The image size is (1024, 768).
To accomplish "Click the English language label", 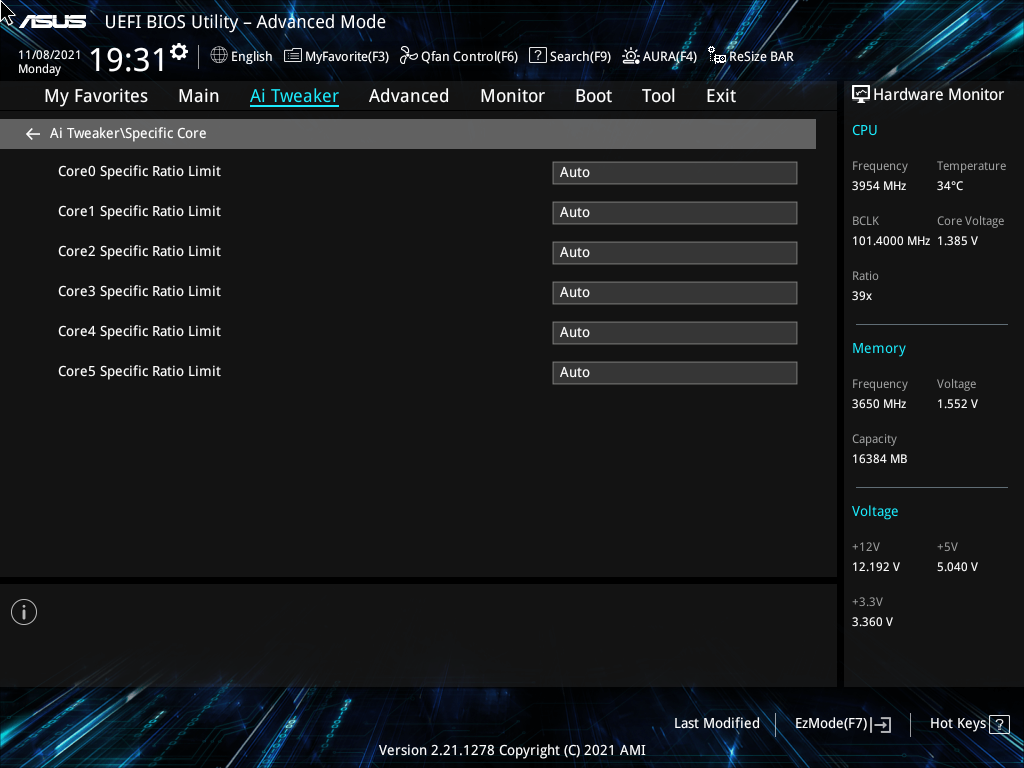I will click(251, 57).
